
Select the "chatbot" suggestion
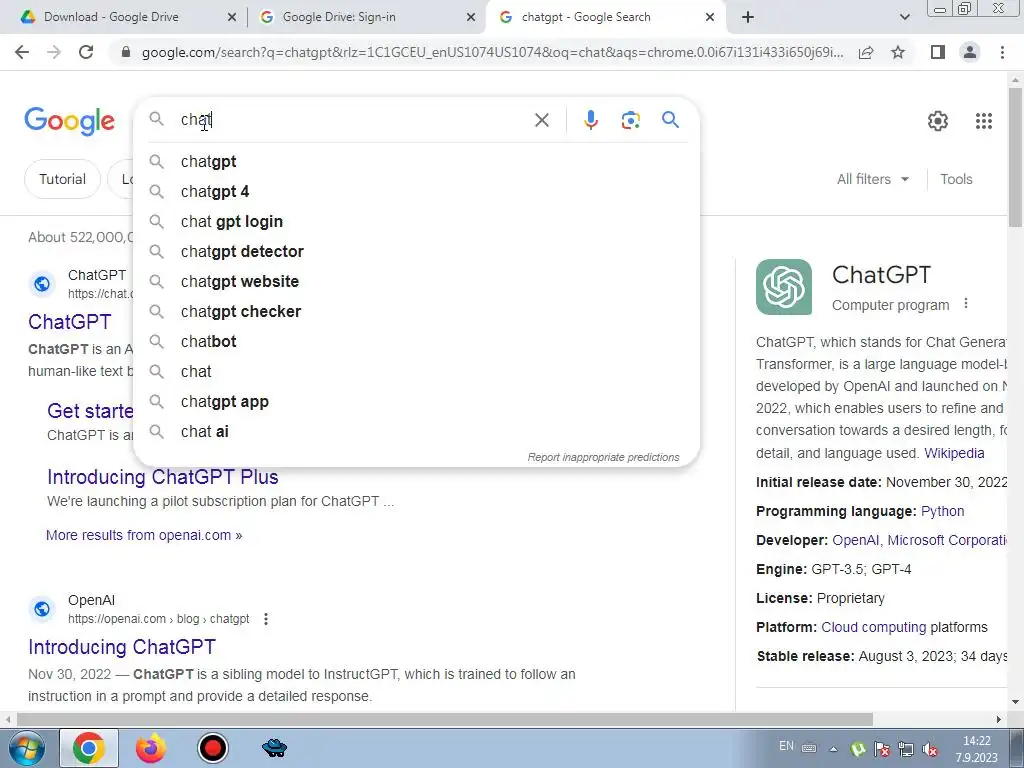(417, 342)
